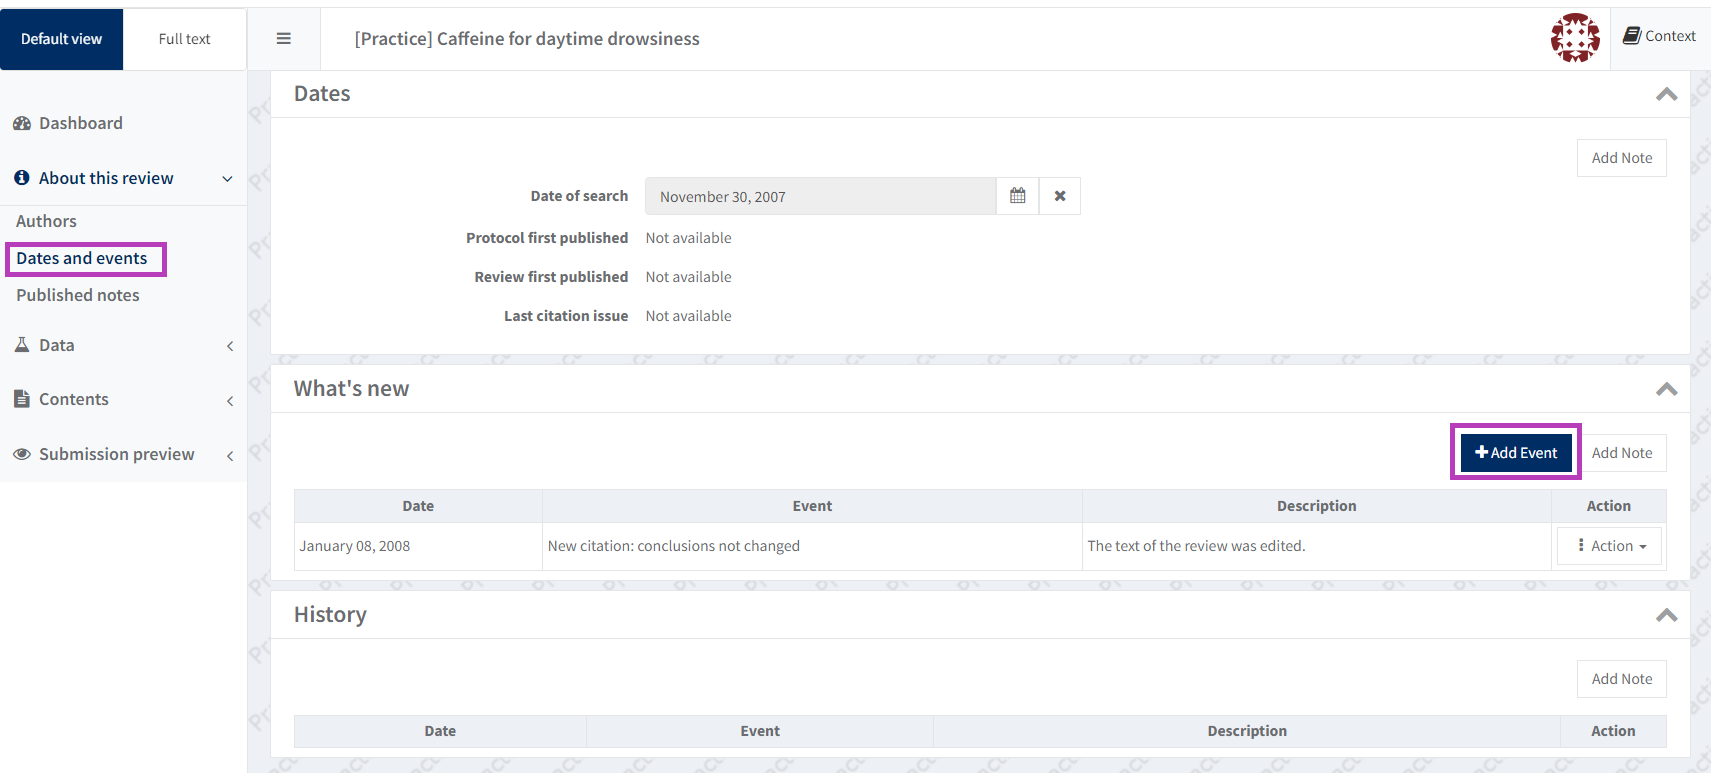This screenshot has height=773, width=1711.
Task: Open the Action dropdown for January event
Action: pos(1610,546)
